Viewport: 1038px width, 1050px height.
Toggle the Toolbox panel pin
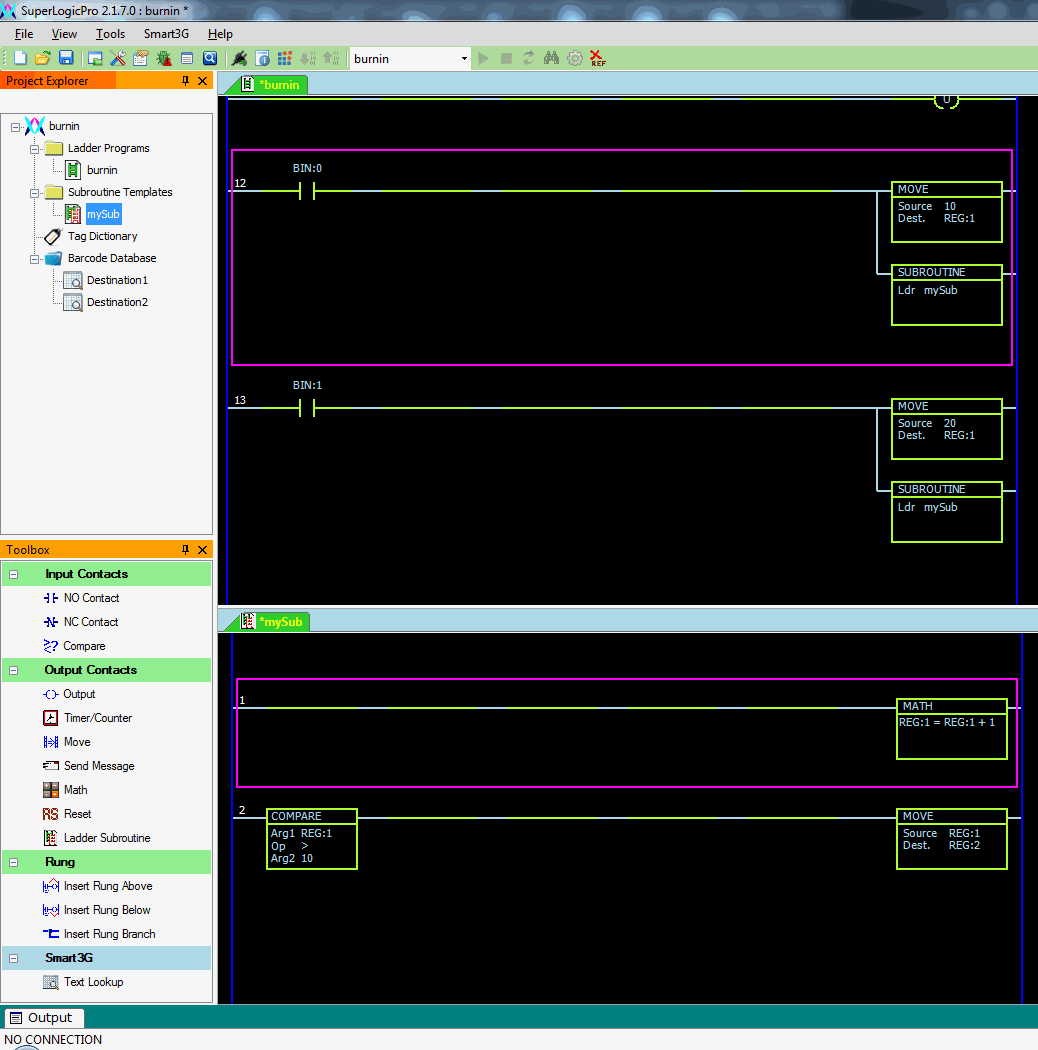click(x=185, y=550)
